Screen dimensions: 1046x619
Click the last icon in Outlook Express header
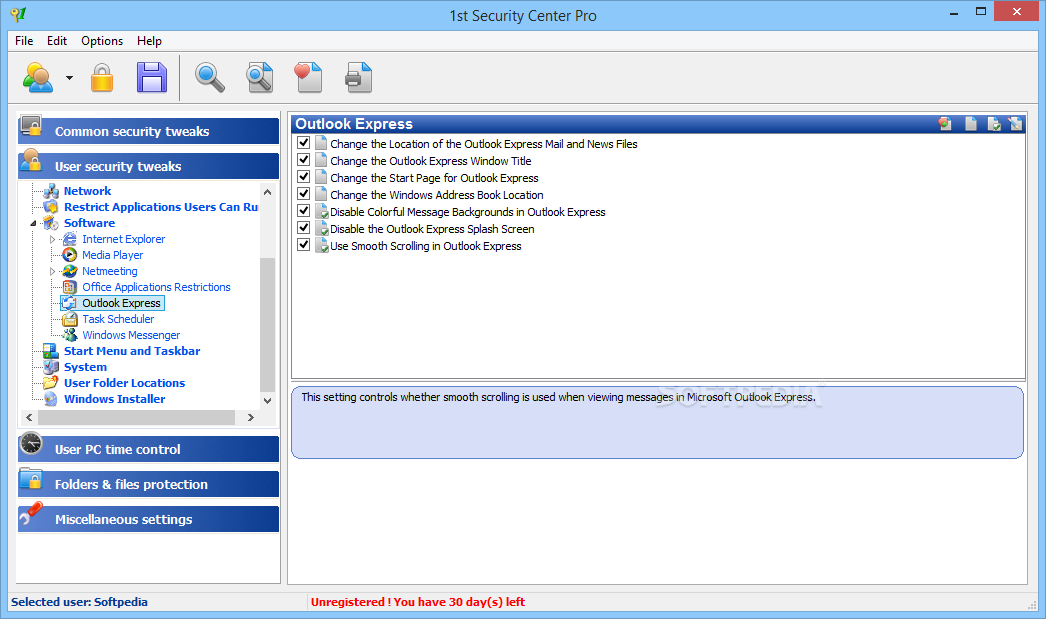[1015, 123]
